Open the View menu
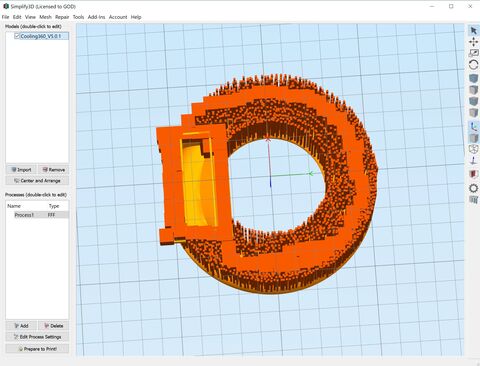Screen dimensions: 480x366 tap(30, 17)
